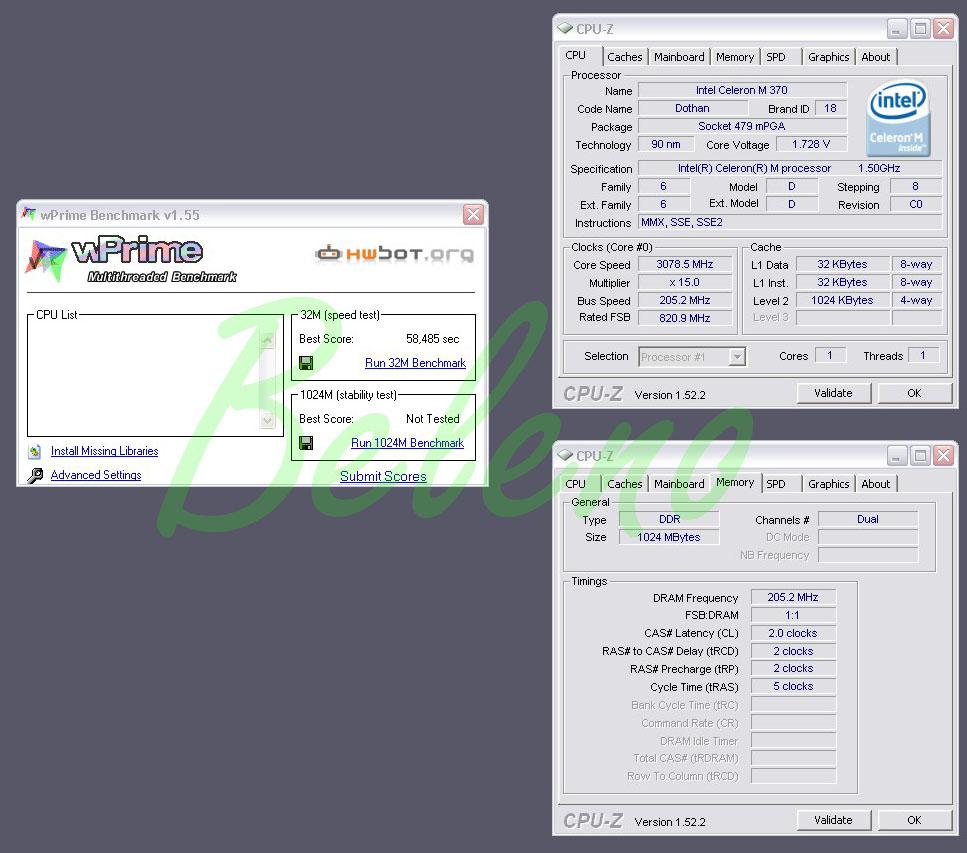The width and height of the screenshot is (967, 853).
Task: Click the CAS# Latency value 2.0 clocks
Action: [x=793, y=633]
